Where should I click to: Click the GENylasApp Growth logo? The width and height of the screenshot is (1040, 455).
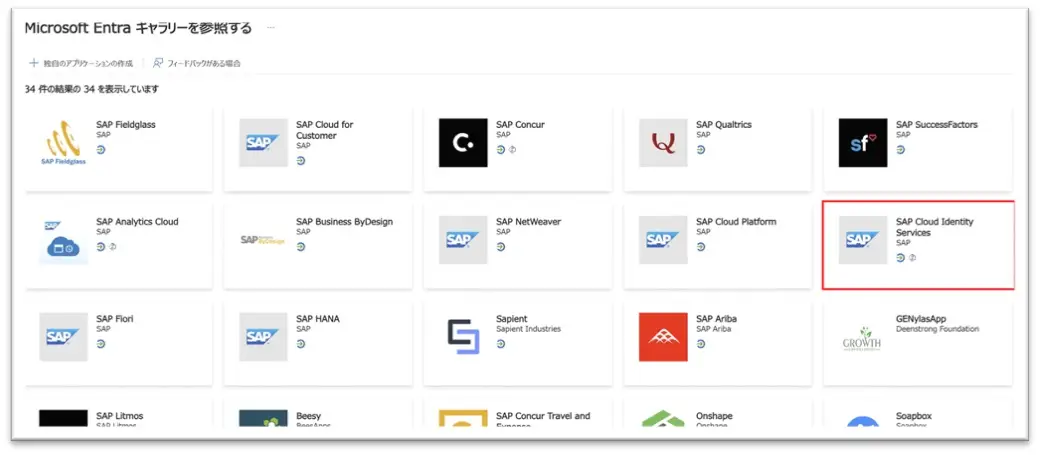pyautogui.click(x=863, y=340)
